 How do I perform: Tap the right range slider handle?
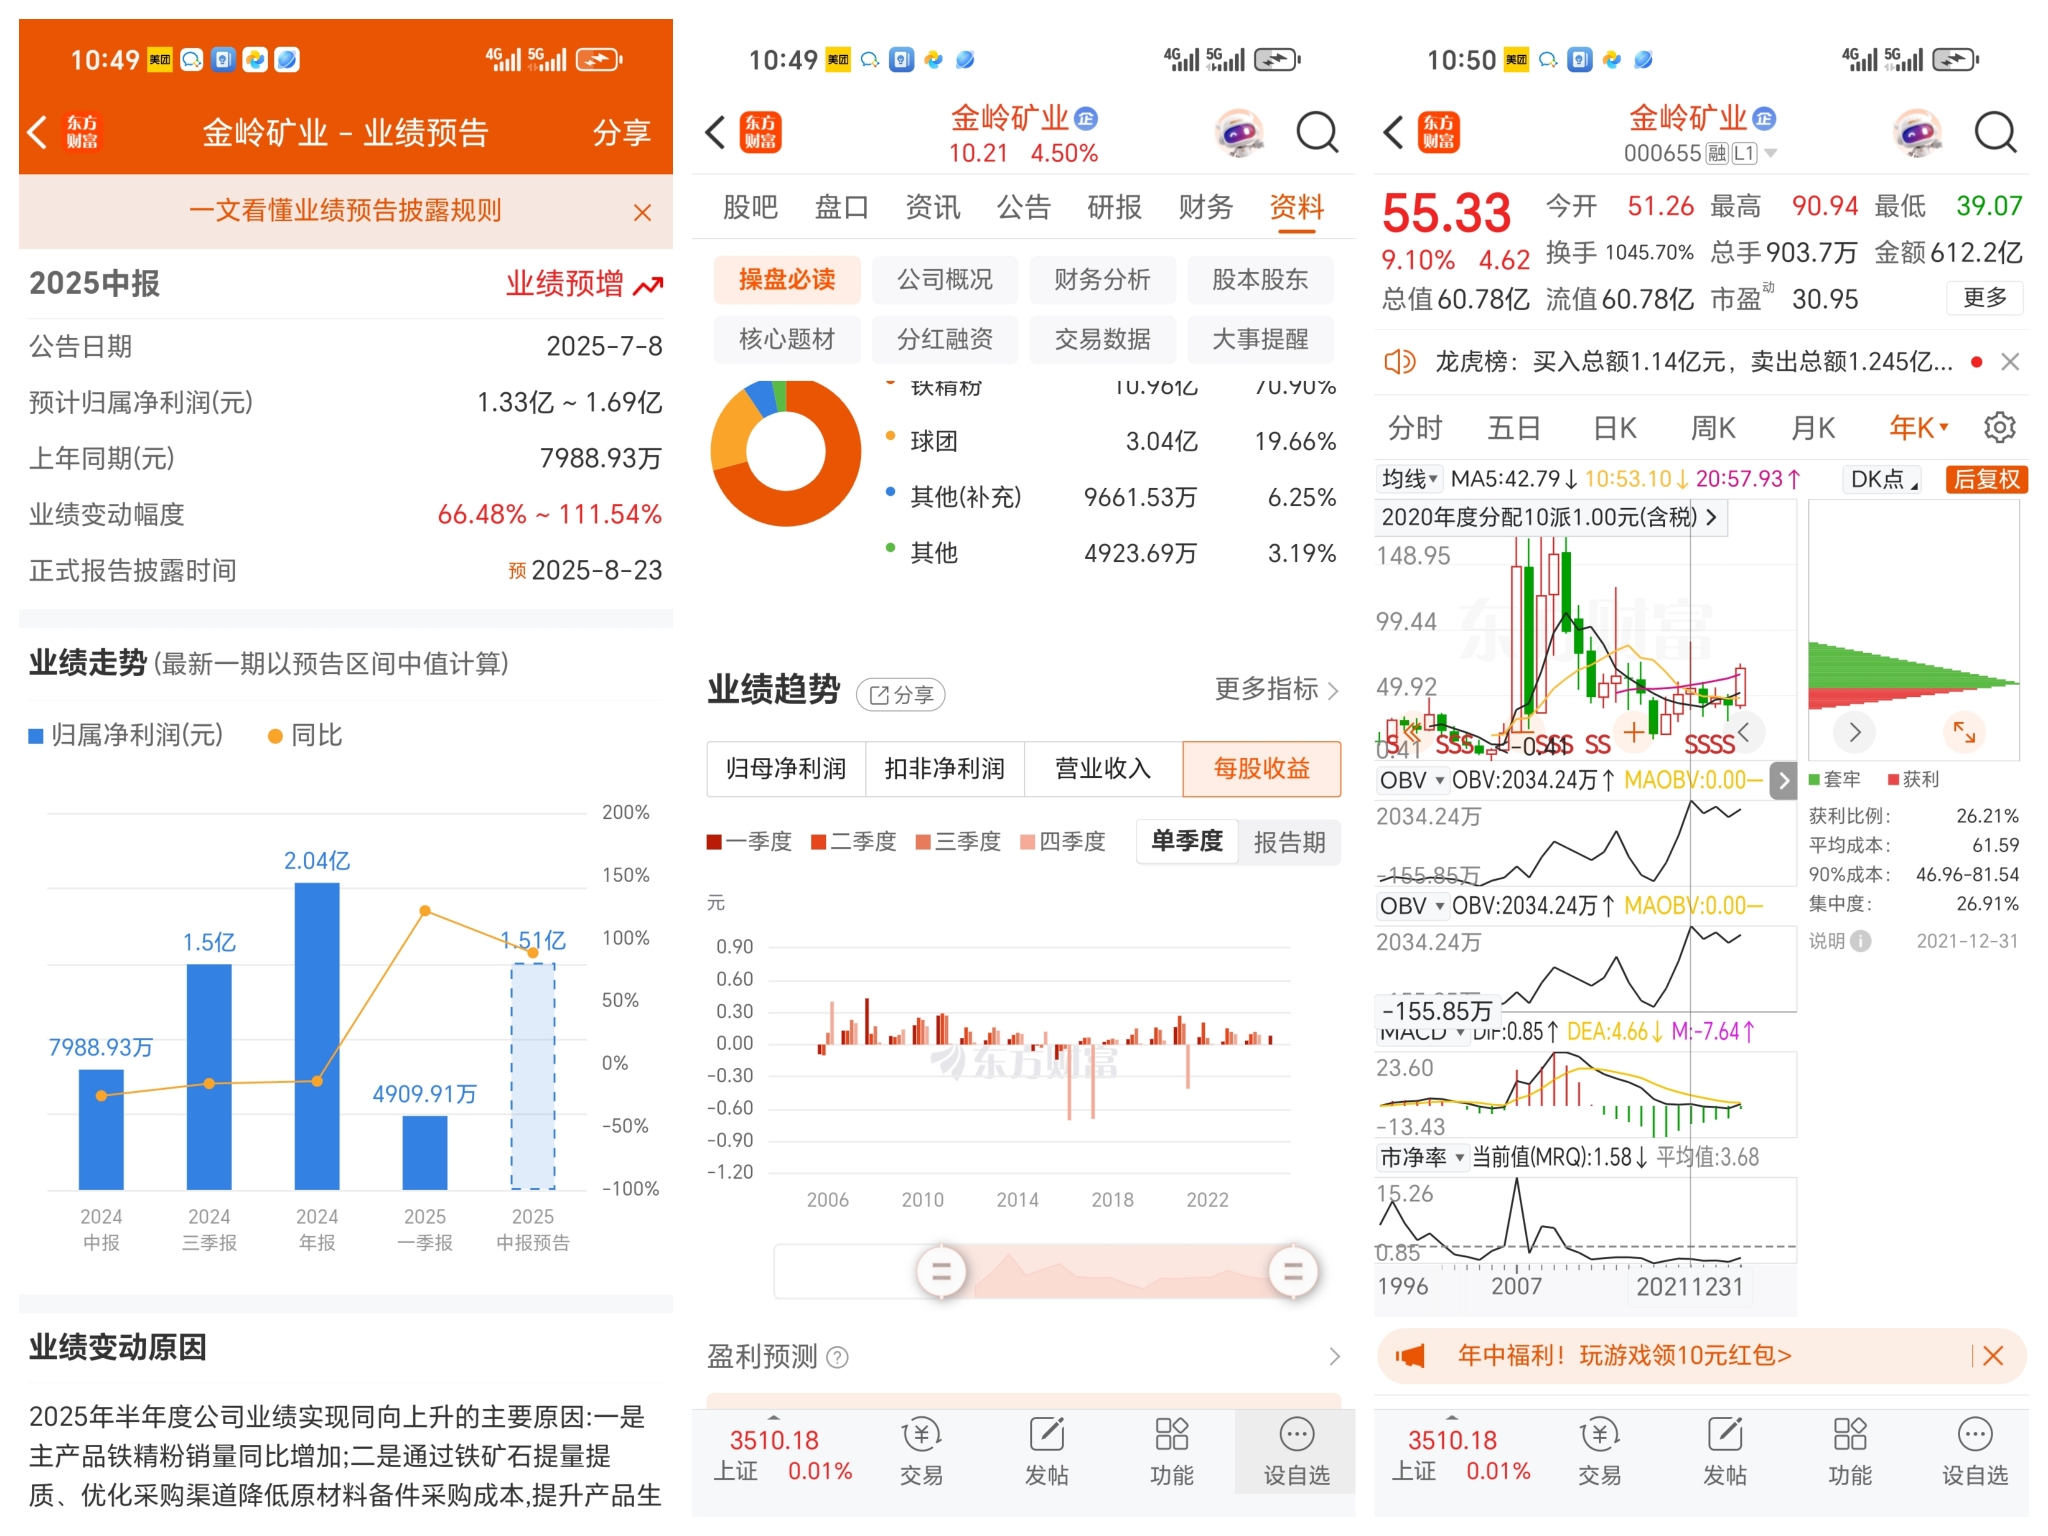(1292, 1272)
